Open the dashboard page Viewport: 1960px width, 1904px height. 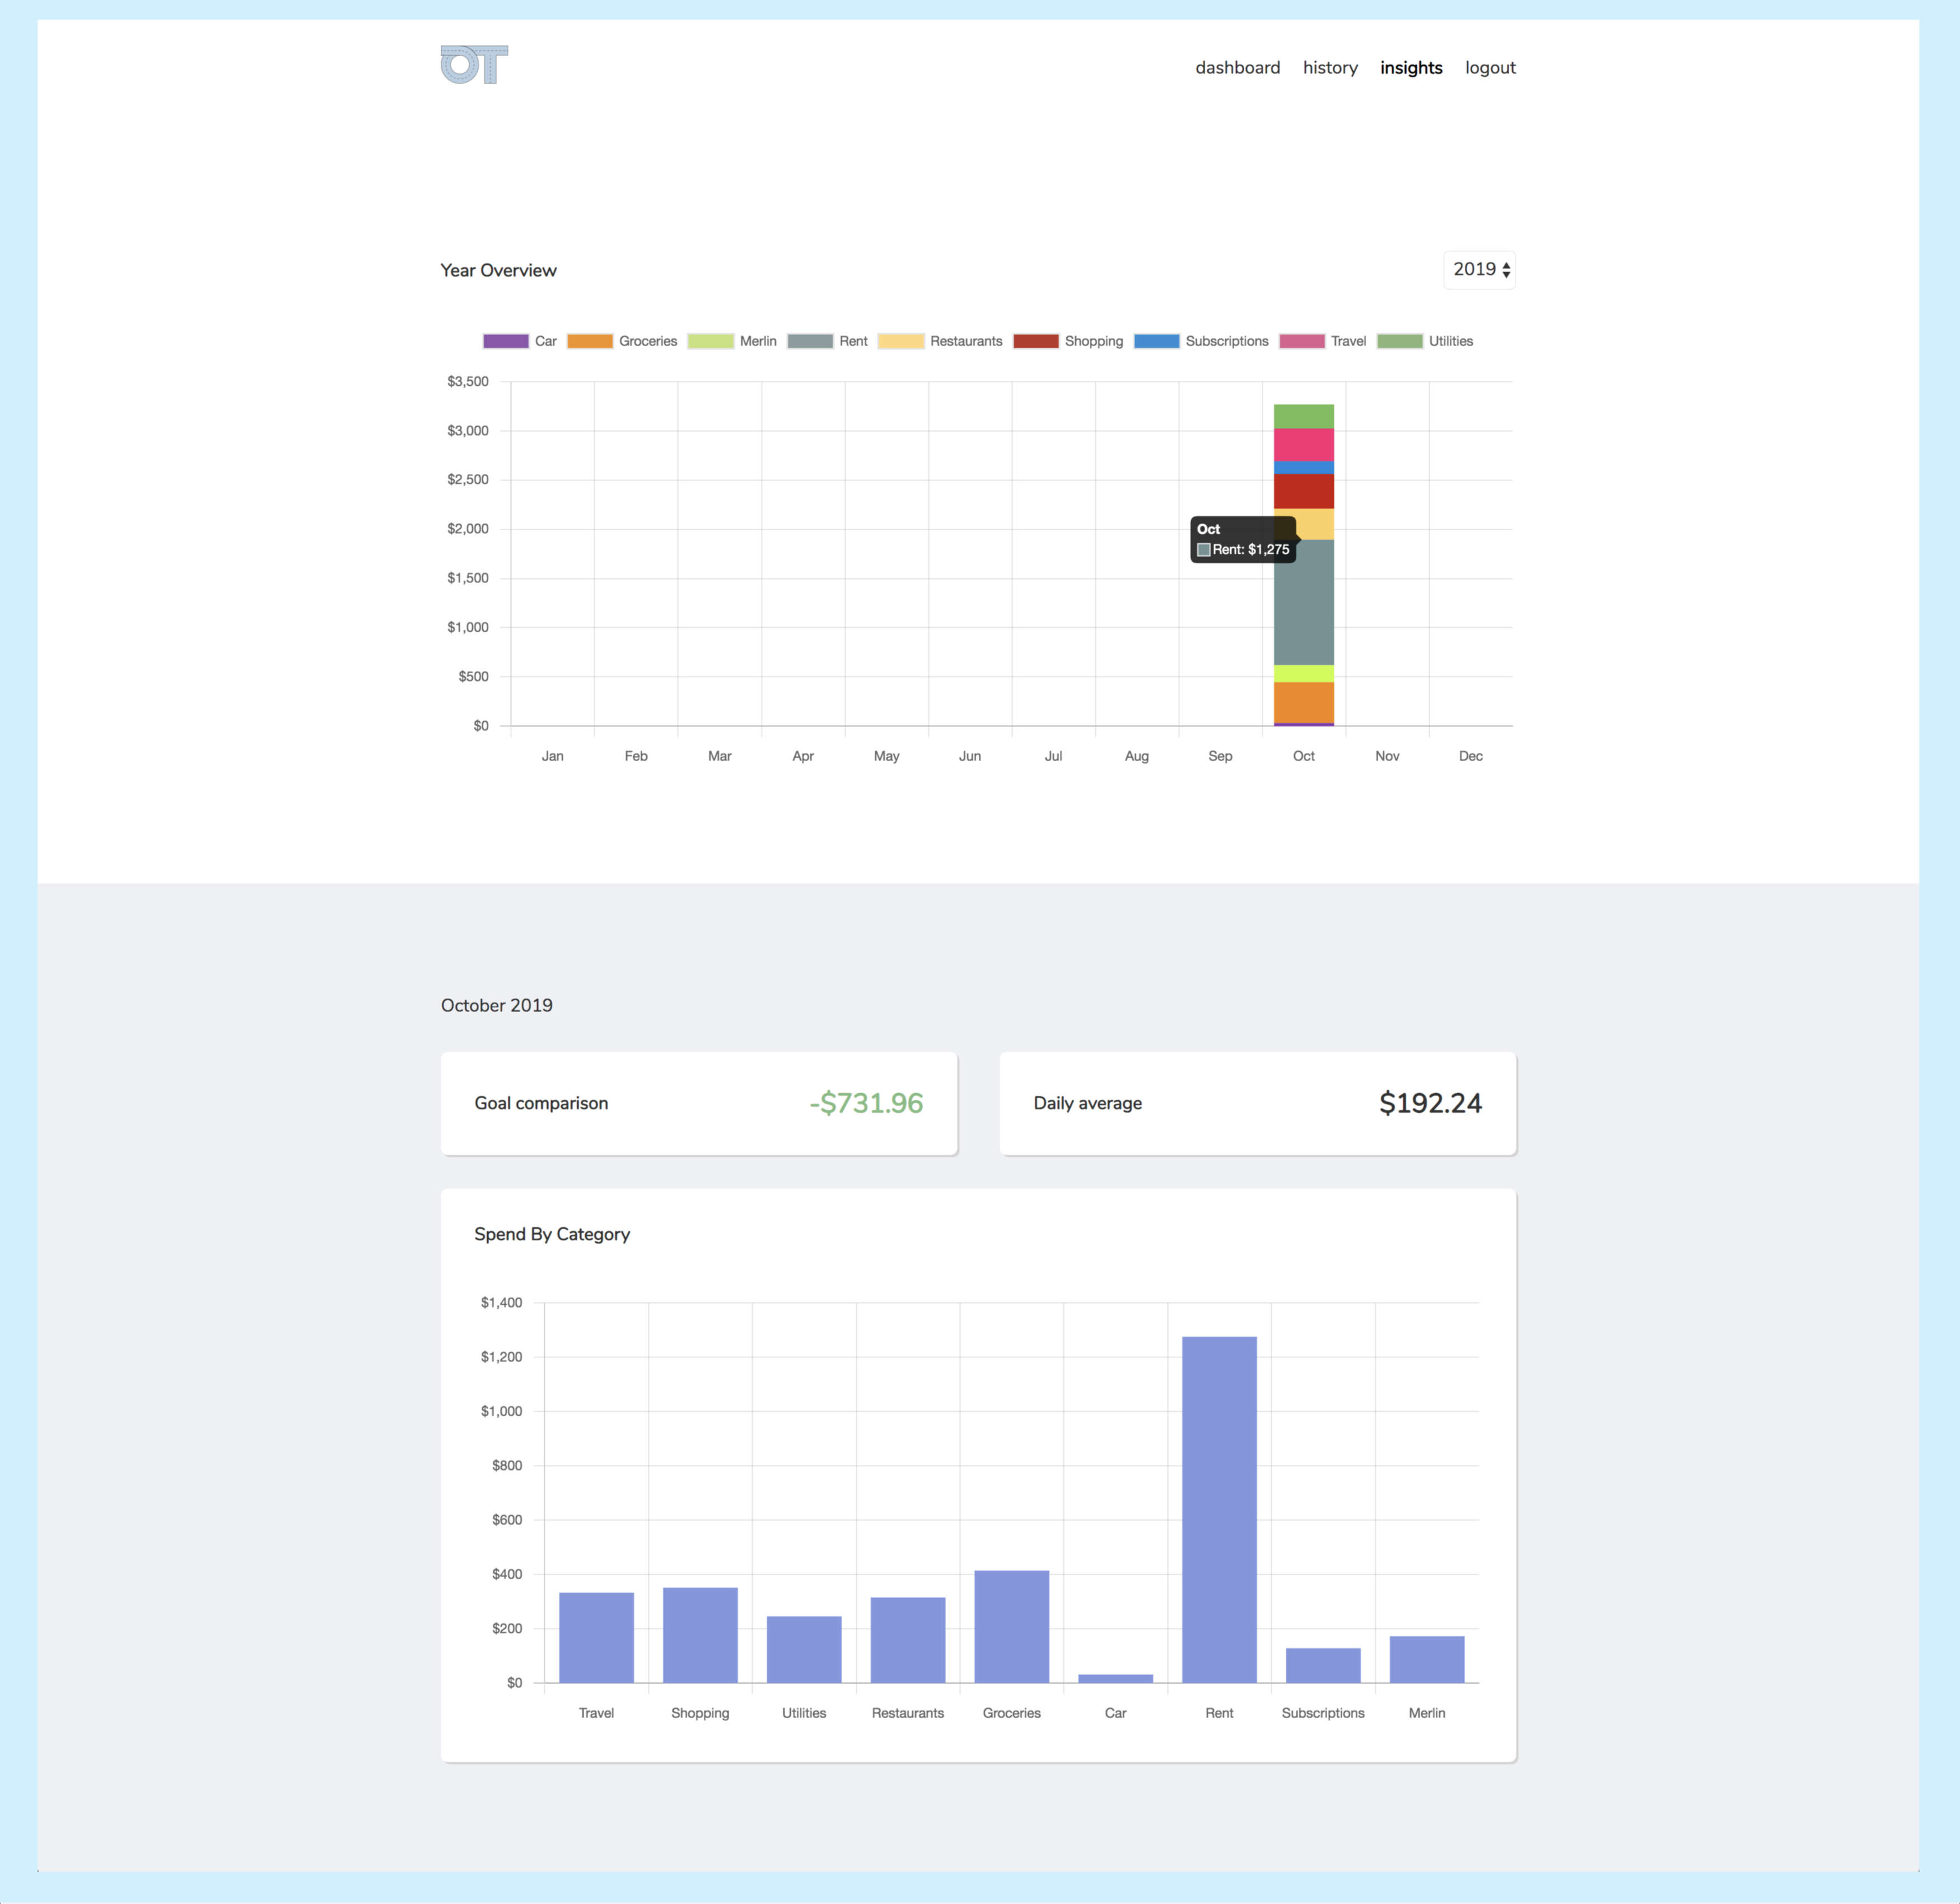coord(1237,68)
